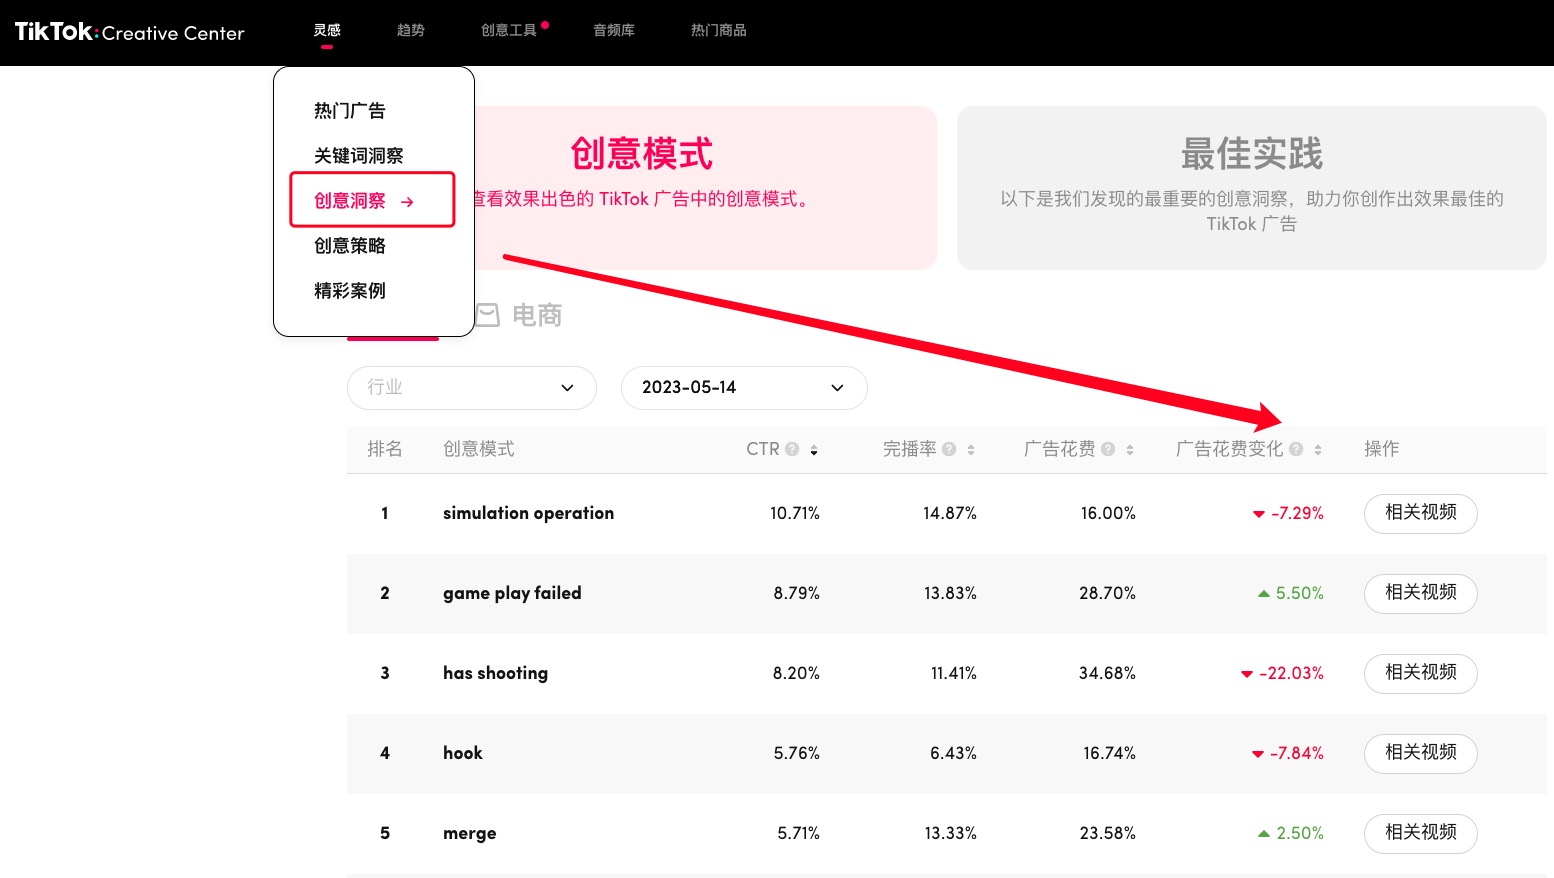Click 相关视频 for has shooting
Screen dimensions: 1554x878
point(1420,673)
